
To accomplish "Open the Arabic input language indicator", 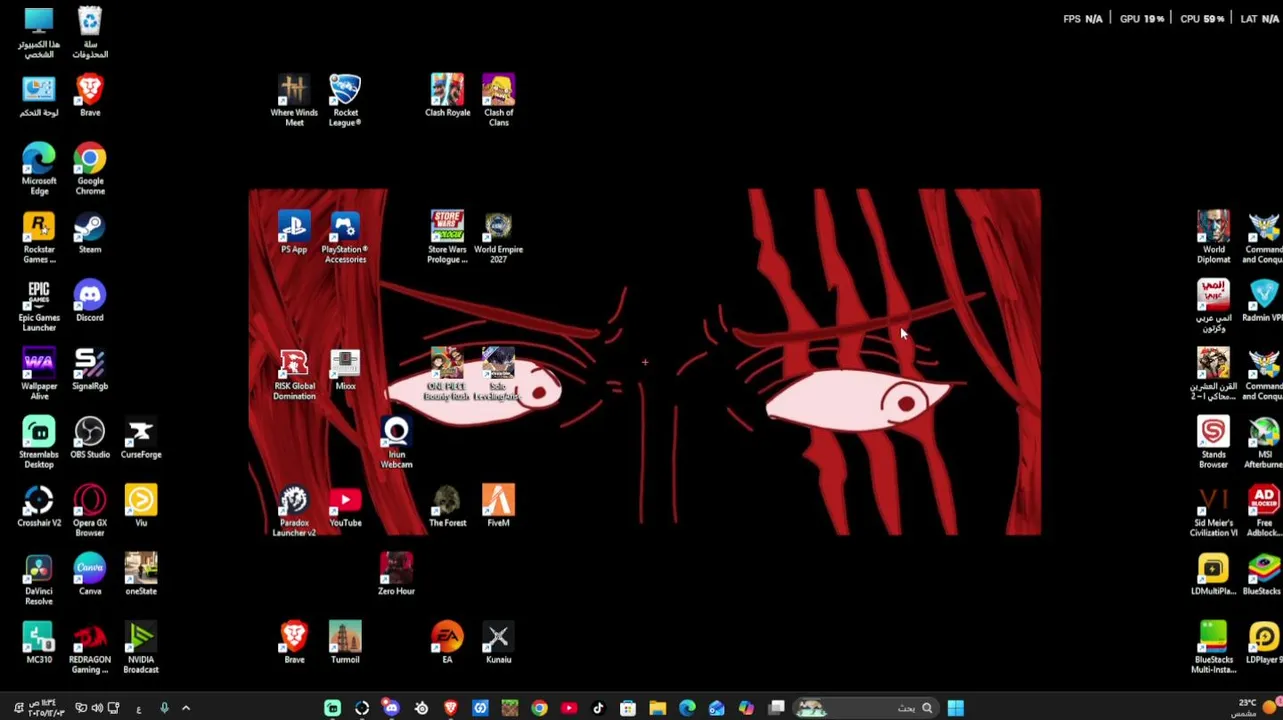I will (138, 708).
